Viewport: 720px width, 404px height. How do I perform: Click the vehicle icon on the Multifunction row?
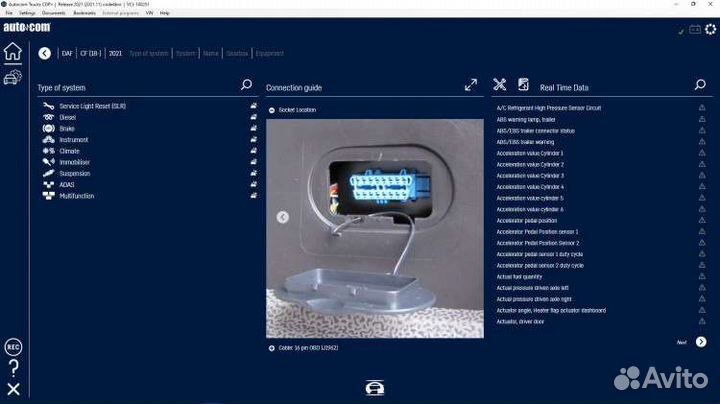tap(253, 196)
